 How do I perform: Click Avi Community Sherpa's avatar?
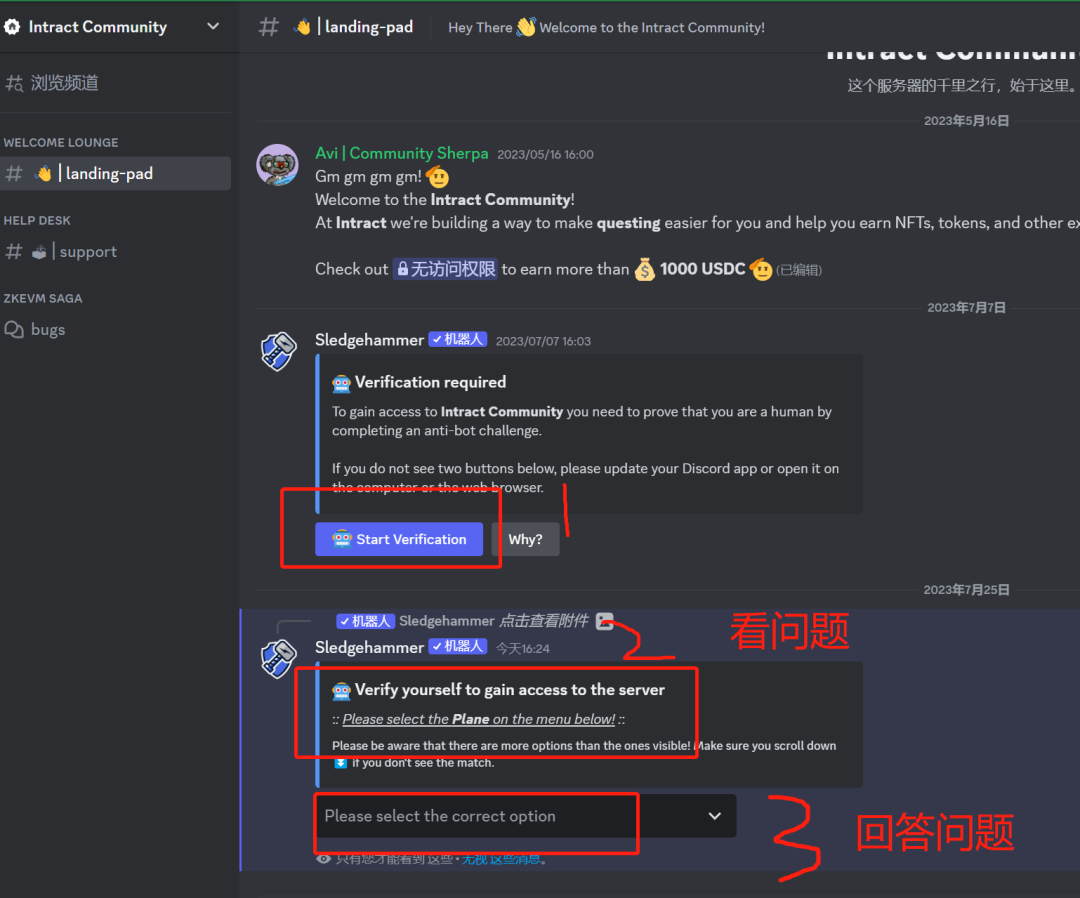pyautogui.click(x=277, y=165)
